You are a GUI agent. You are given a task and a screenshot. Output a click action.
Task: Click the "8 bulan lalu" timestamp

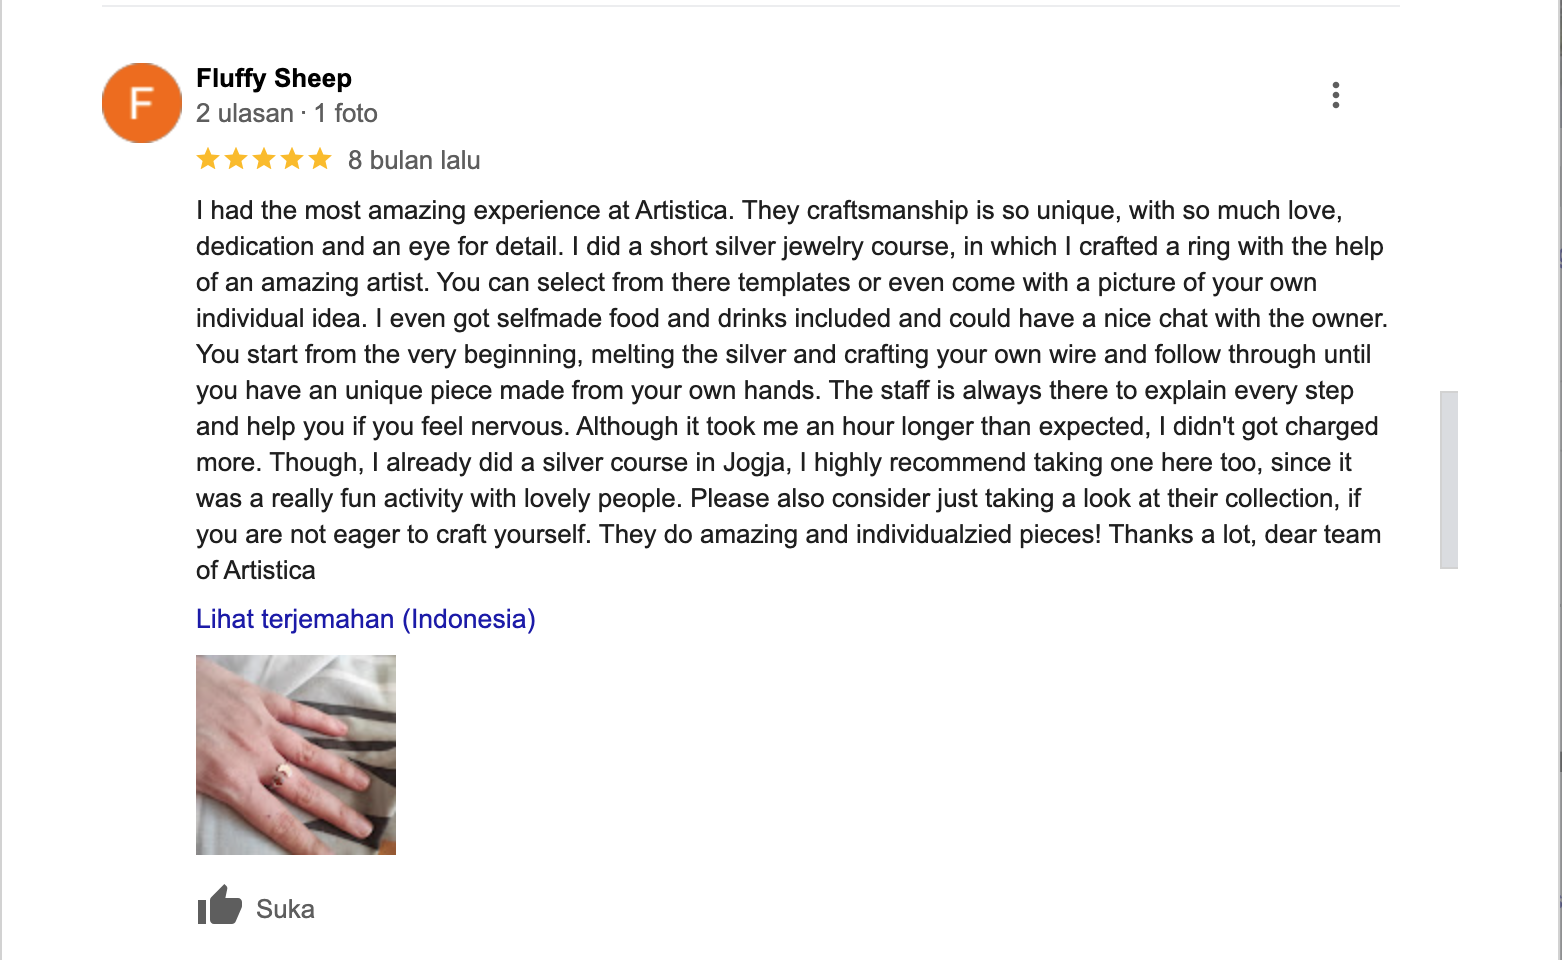[414, 160]
